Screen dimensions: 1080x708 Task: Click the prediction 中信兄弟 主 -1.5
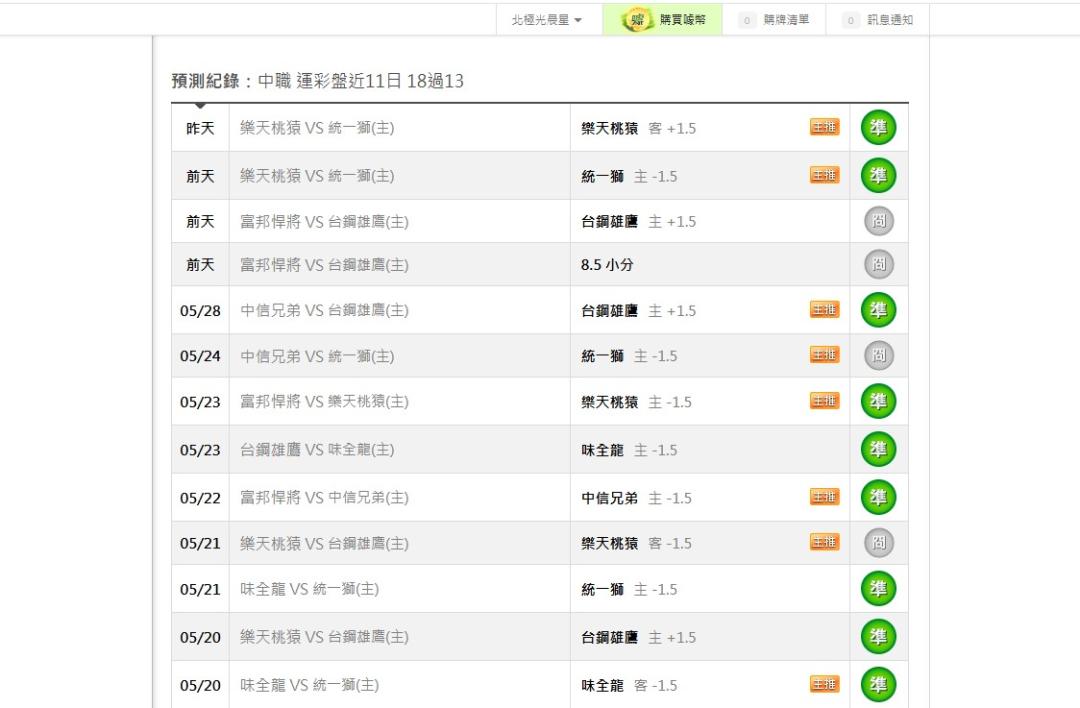point(636,498)
